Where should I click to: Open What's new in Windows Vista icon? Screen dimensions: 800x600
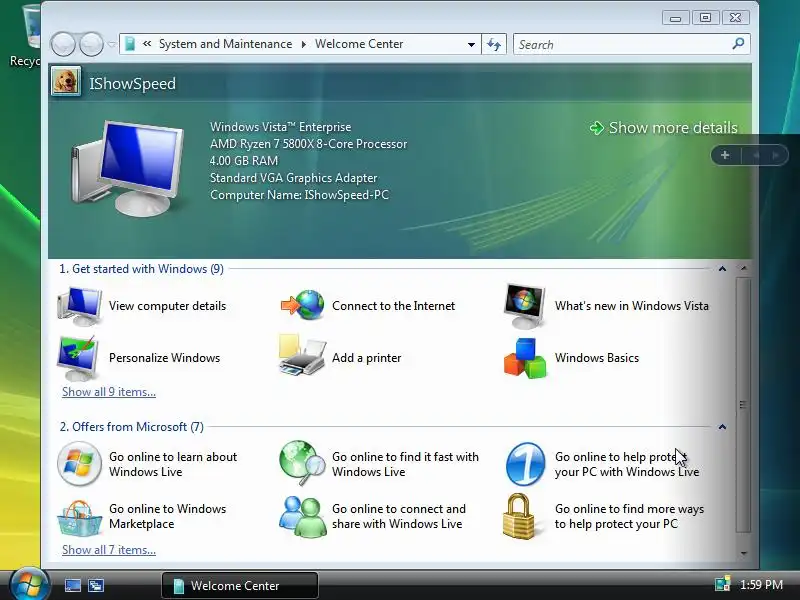(524, 306)
